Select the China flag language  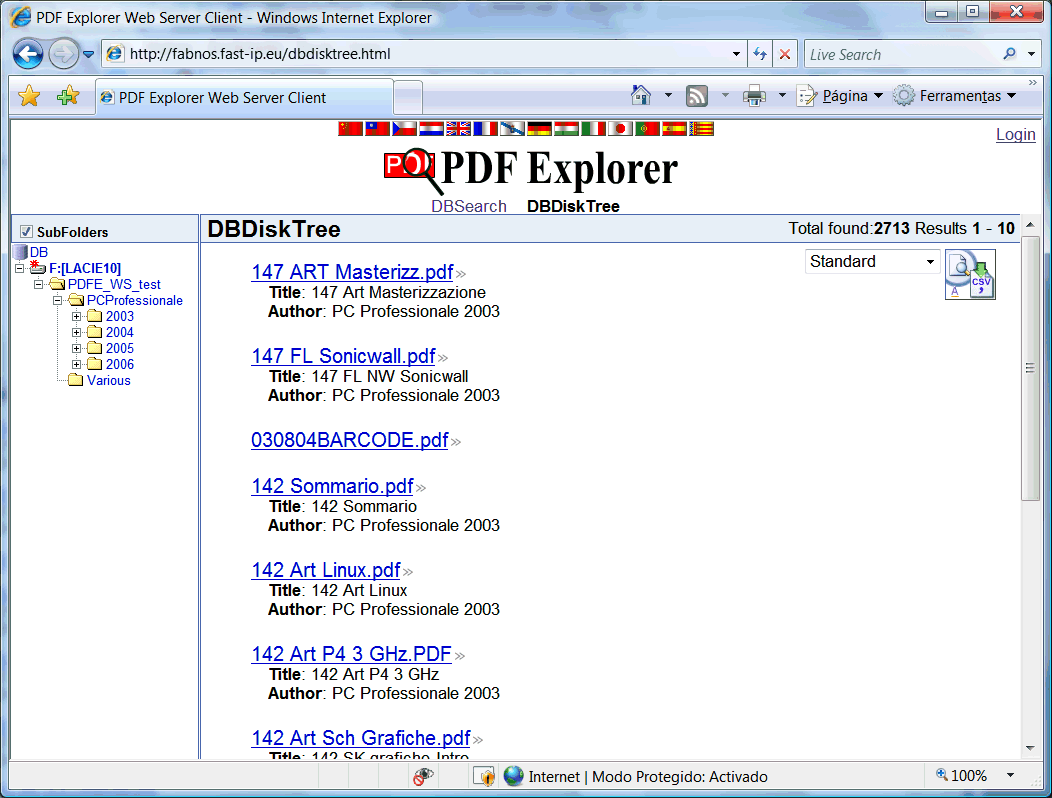350,128
